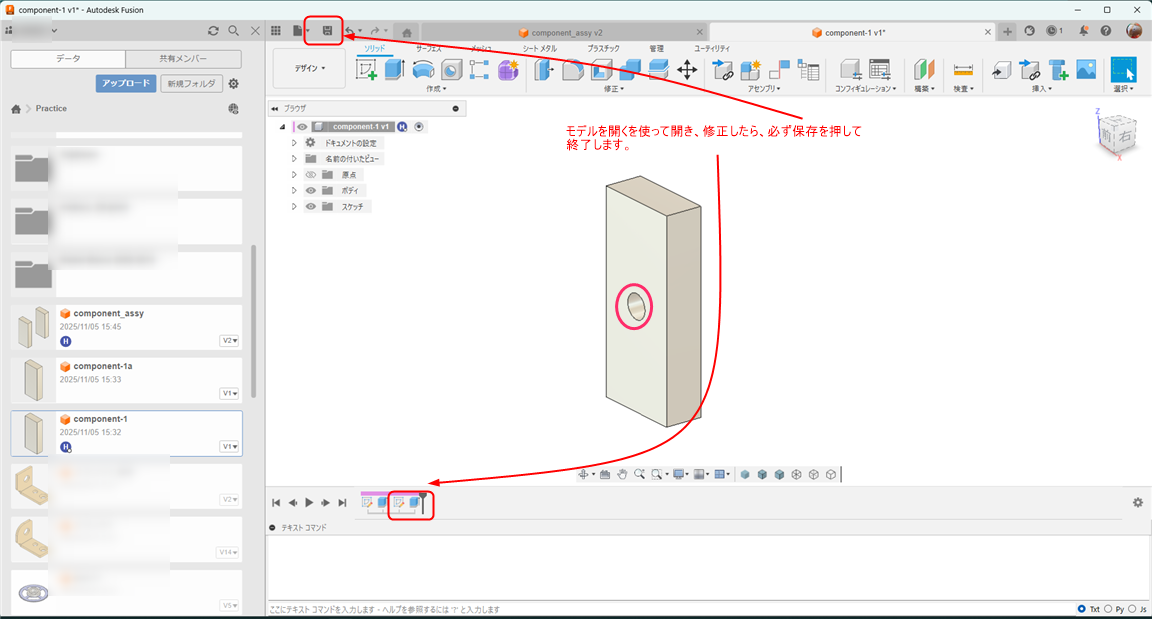Click the Construct plane icon
This screenshot has width=1152, height=619.
(924, 70)
